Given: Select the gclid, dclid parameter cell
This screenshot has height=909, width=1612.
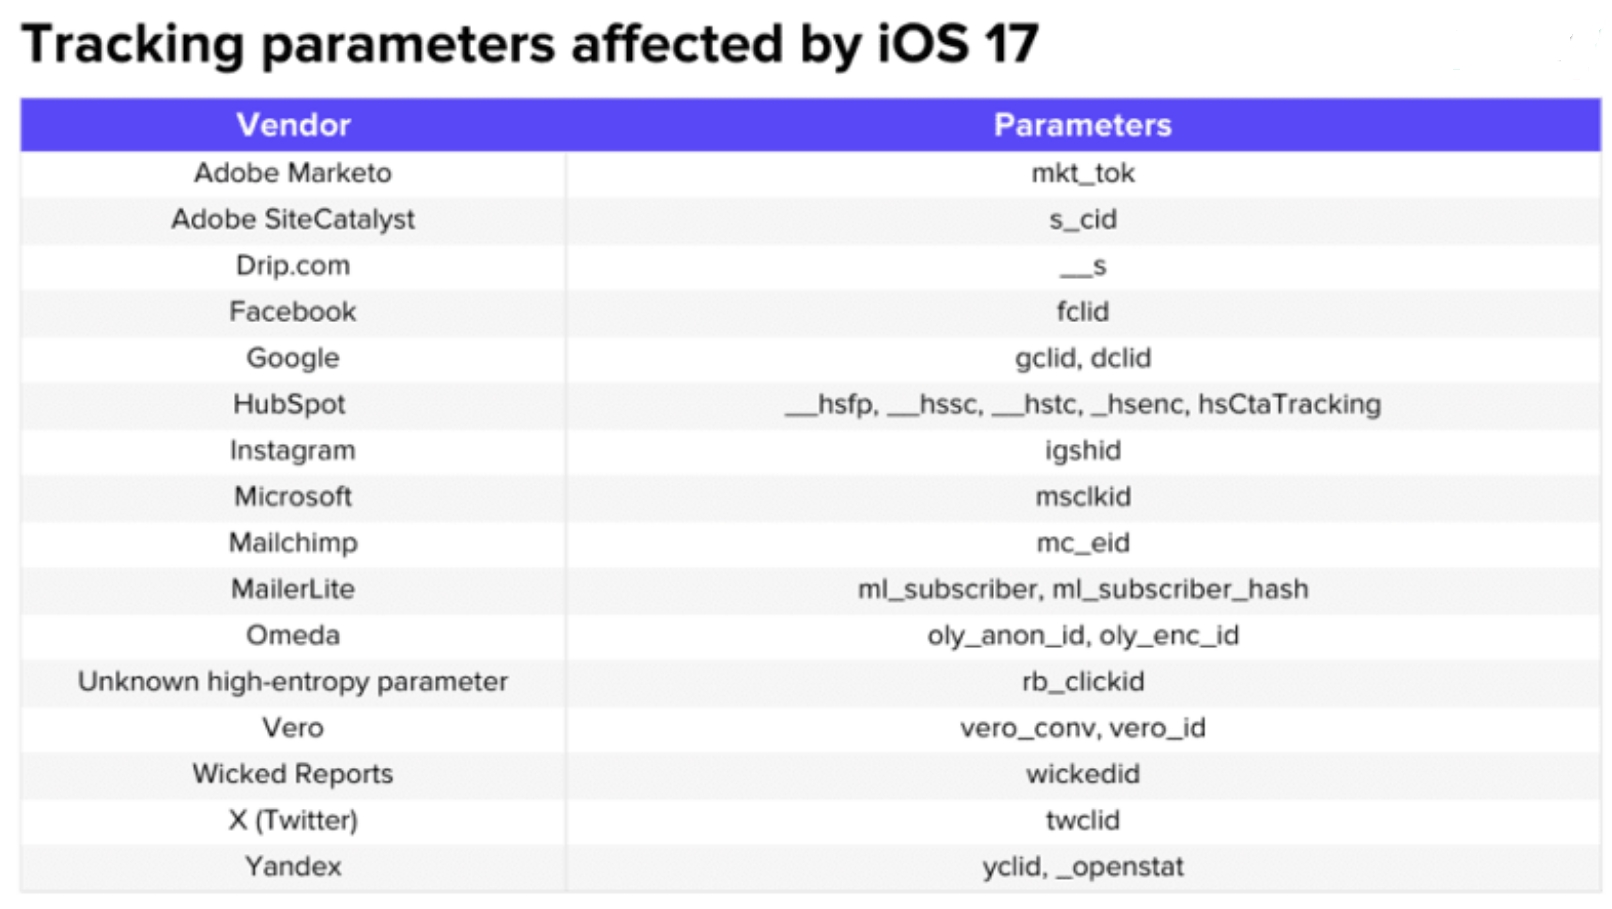Looking at the screenshot, I should point(1082,358).
